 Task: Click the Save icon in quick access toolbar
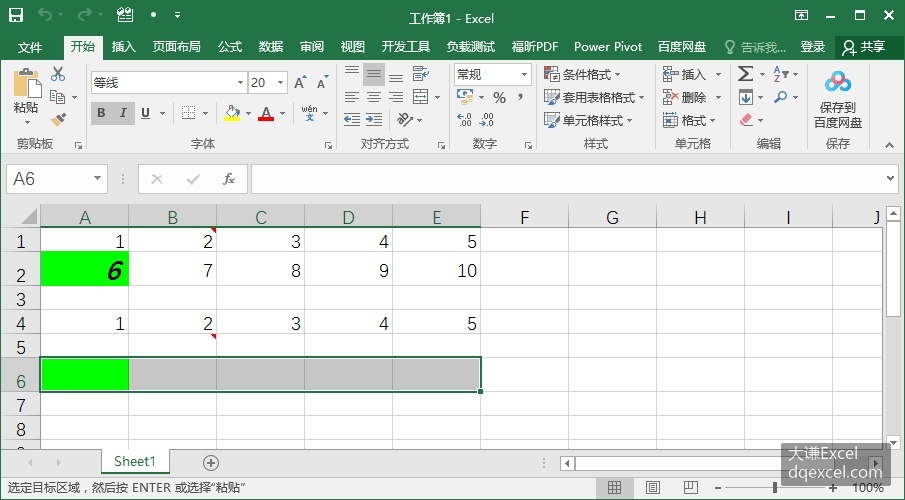[16, 15]
